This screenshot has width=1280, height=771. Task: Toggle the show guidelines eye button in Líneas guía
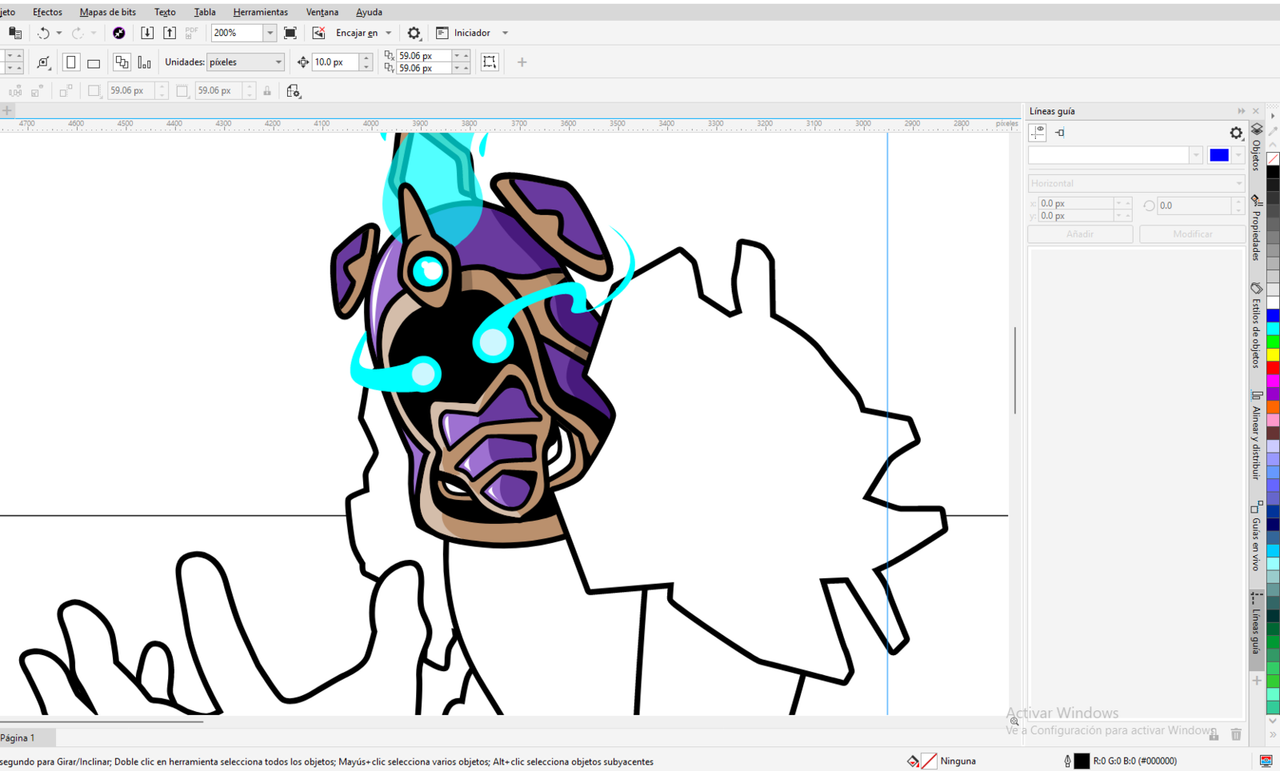[1038, 133]
